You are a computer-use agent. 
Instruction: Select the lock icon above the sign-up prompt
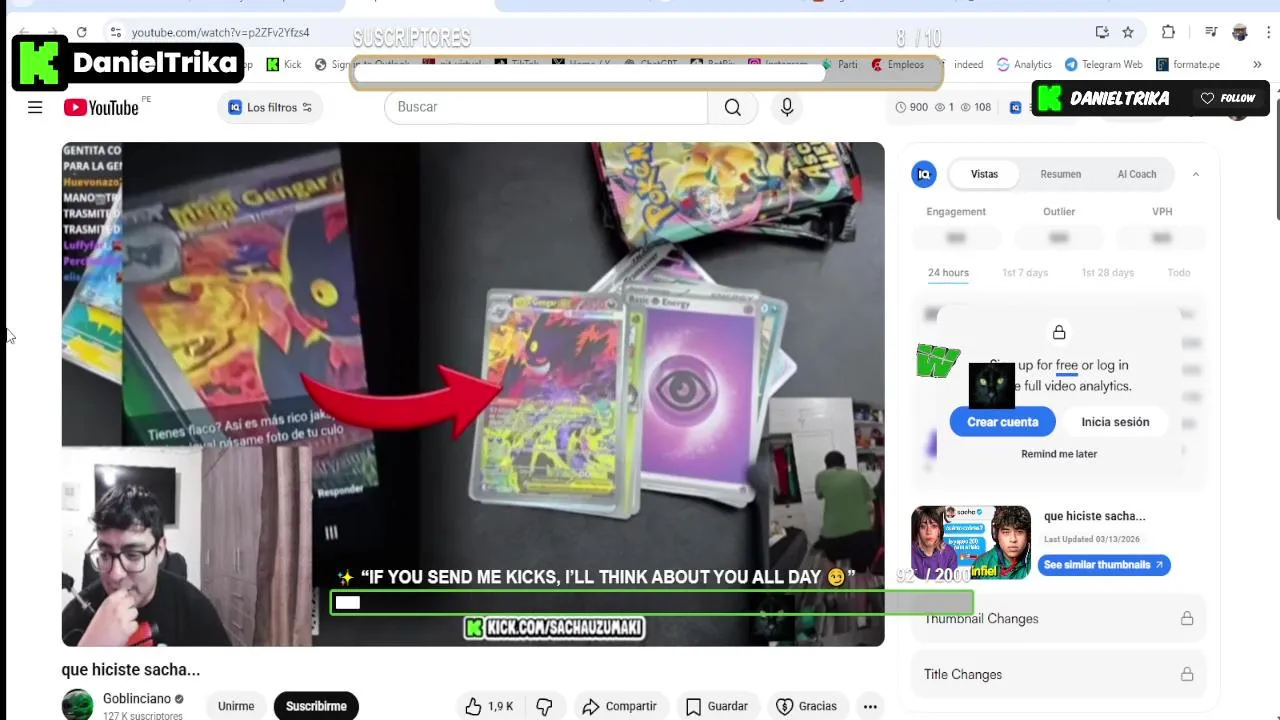coord(1059,332)
